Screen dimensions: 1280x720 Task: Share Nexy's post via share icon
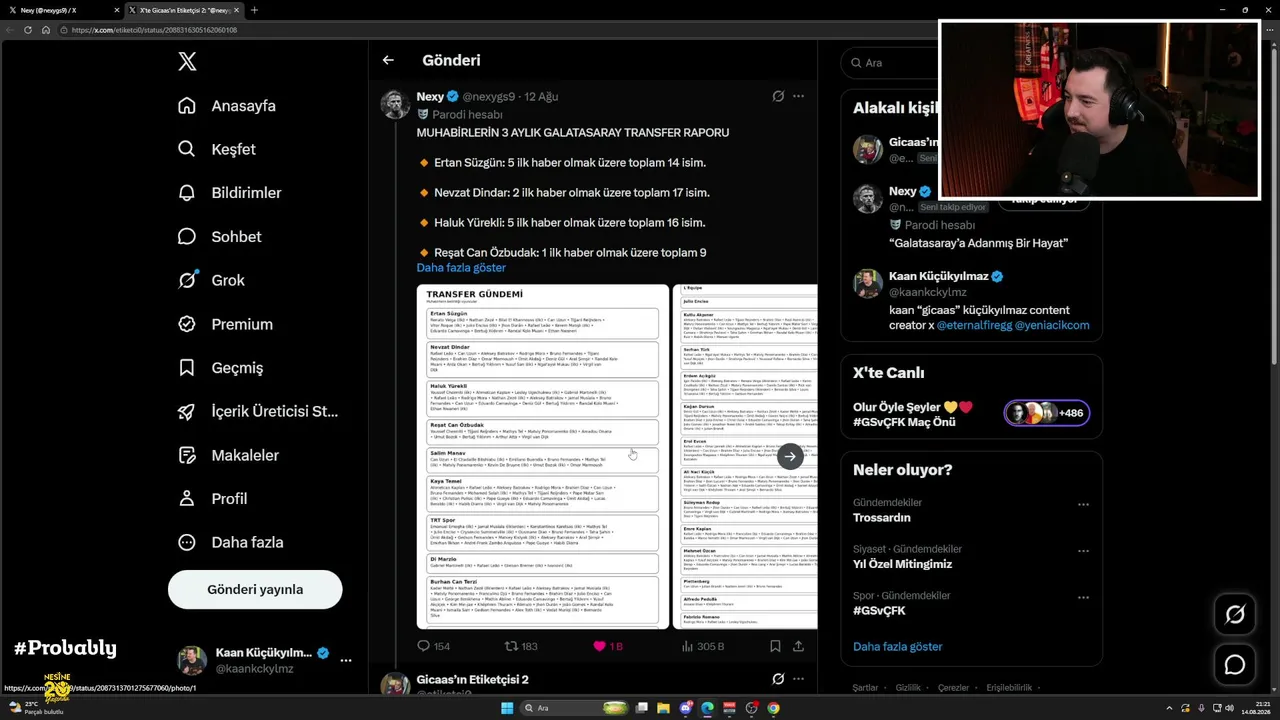[x=798, y=646]
